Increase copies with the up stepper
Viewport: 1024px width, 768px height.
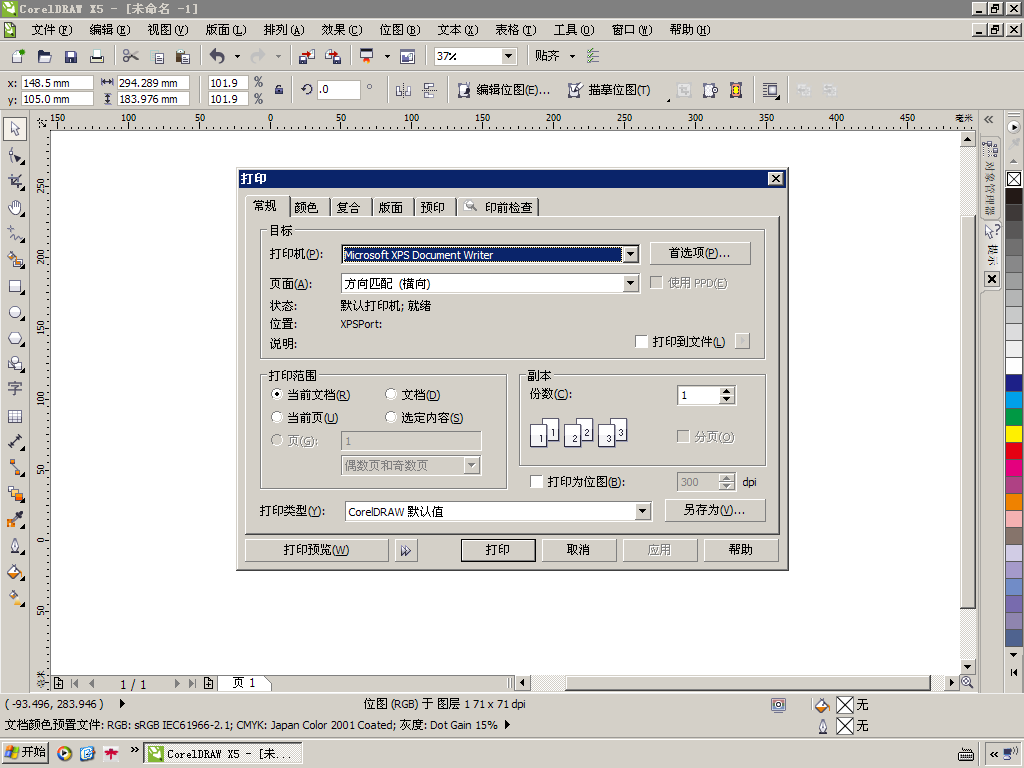pyautogui.click(x=727, y=391)
